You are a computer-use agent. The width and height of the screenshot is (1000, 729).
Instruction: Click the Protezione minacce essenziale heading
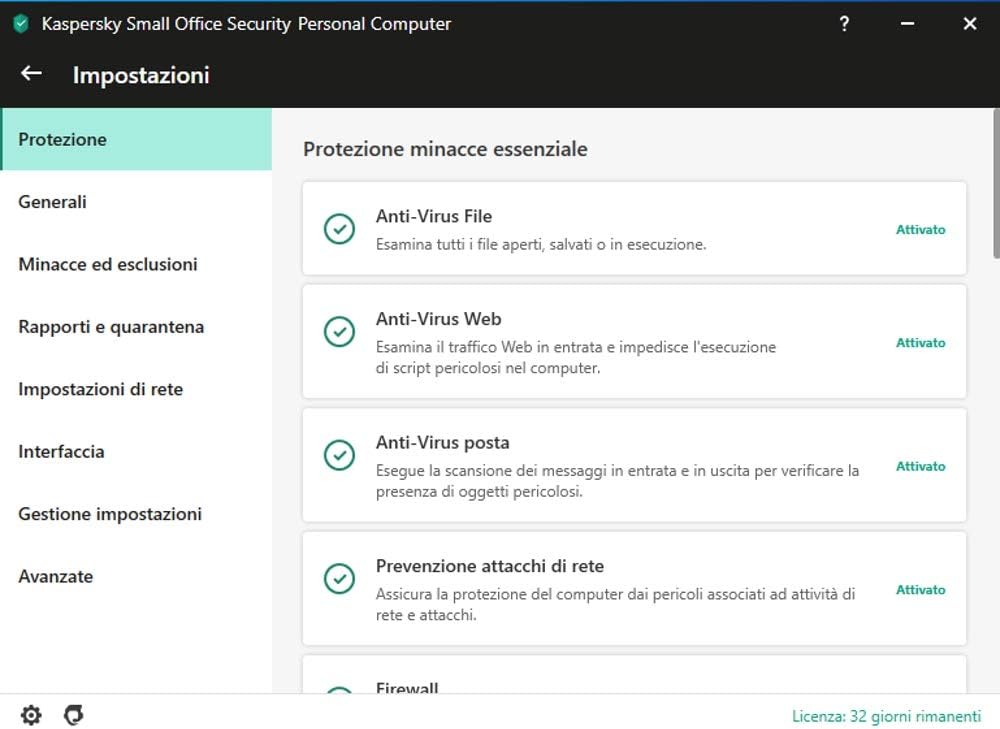(x=445, y=149)
